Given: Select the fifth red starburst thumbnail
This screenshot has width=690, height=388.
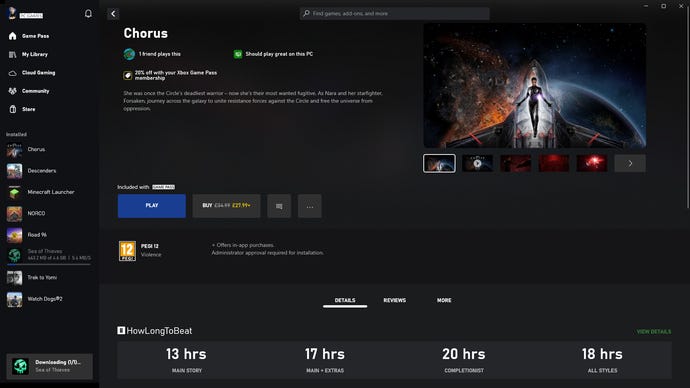Looking at the screenshot, I should pyautogui.click(x=592, y=163).
